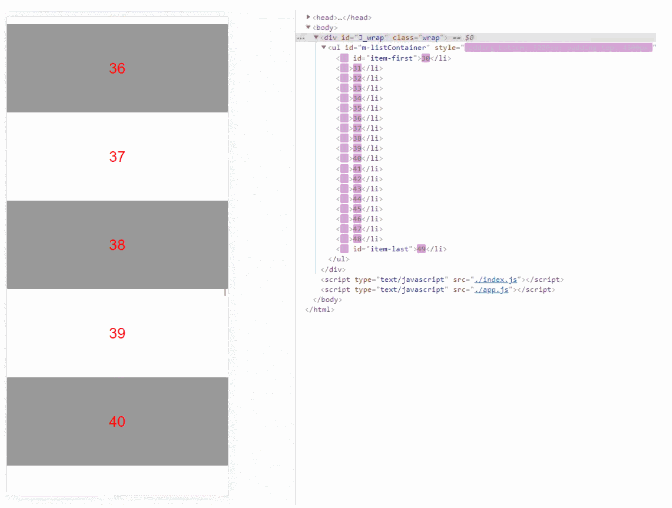672x508 pixels.
Task: Select the li row containing 48
Action: pyautogui.click(x=359, y=239)
